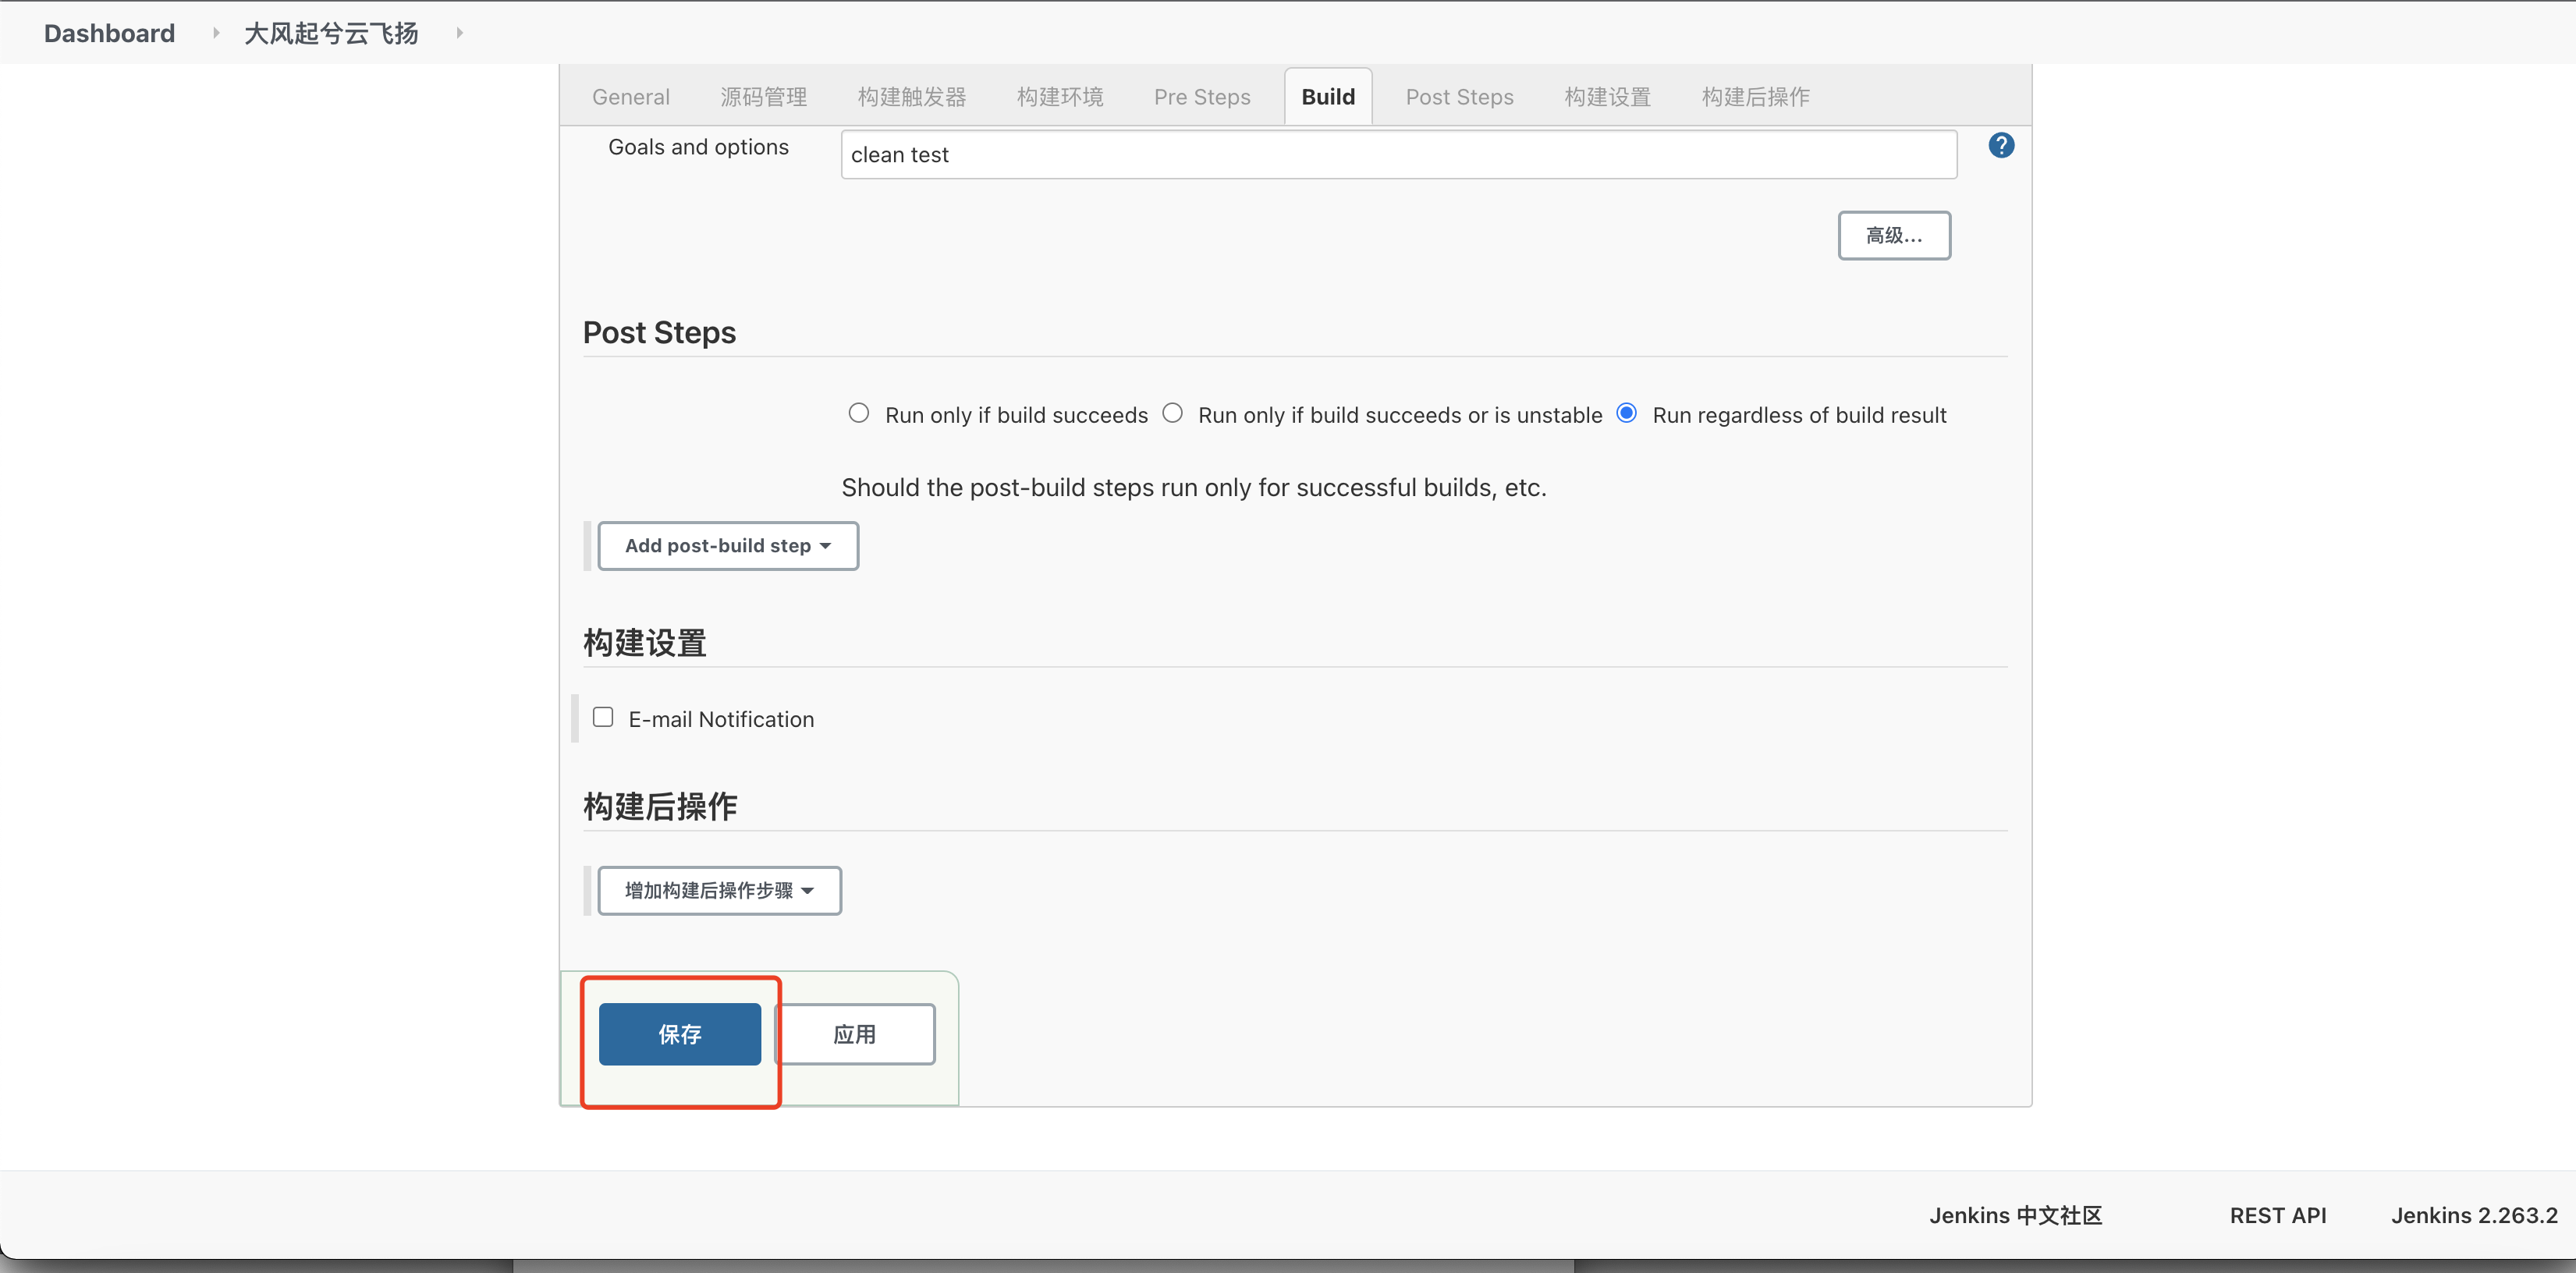
Task: Open the Pre Steps tab
Action: point(1201,96)
